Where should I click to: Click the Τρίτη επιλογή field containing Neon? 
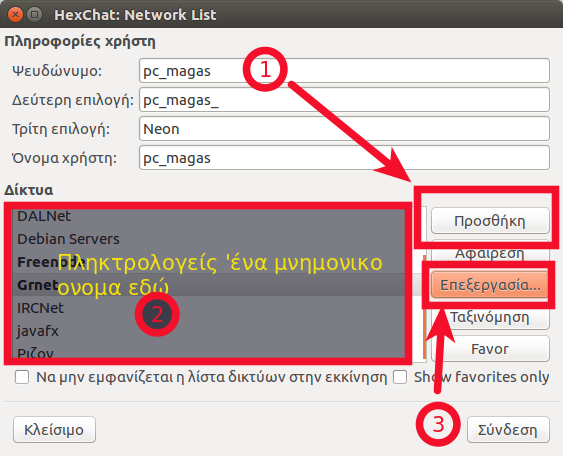(344, 129)
